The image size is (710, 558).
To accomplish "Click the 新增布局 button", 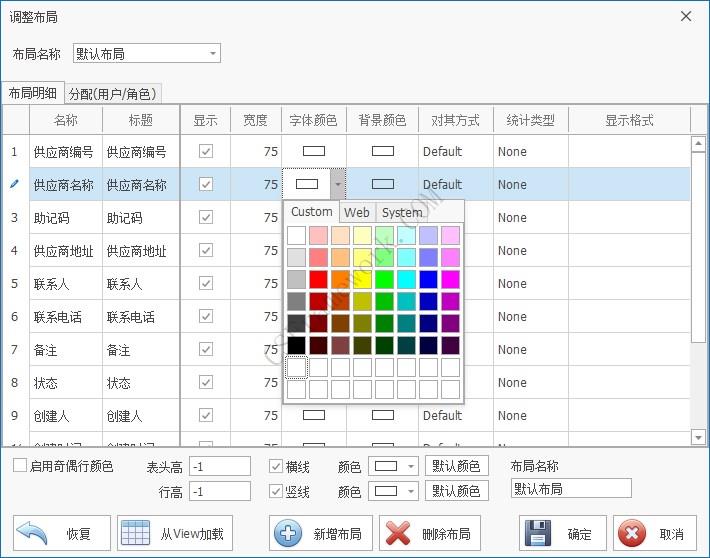I will [321, 533].
